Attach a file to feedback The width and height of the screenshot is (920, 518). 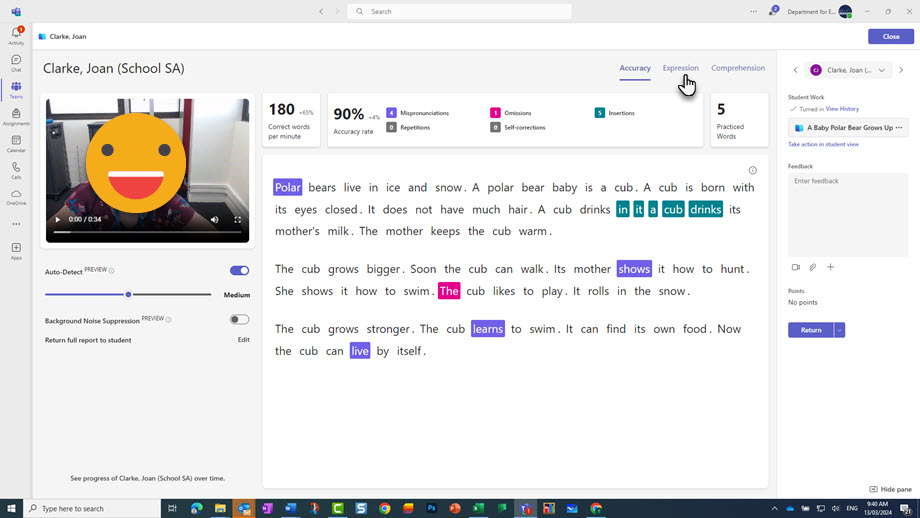click(x=813, y=267)
